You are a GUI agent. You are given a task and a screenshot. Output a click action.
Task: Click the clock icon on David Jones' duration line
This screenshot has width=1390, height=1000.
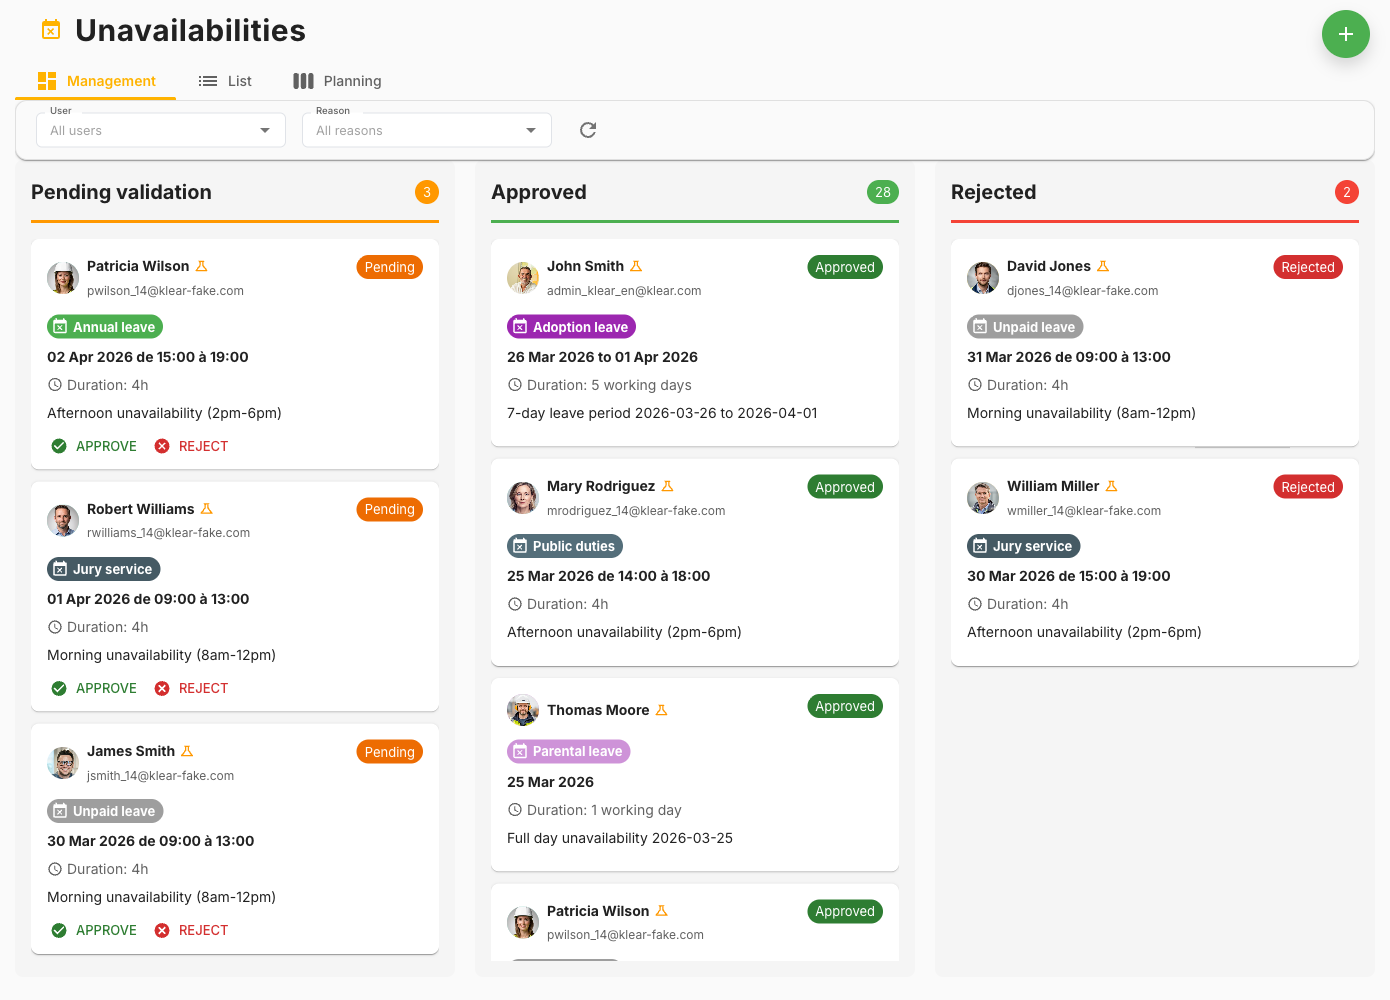point(976,384)
